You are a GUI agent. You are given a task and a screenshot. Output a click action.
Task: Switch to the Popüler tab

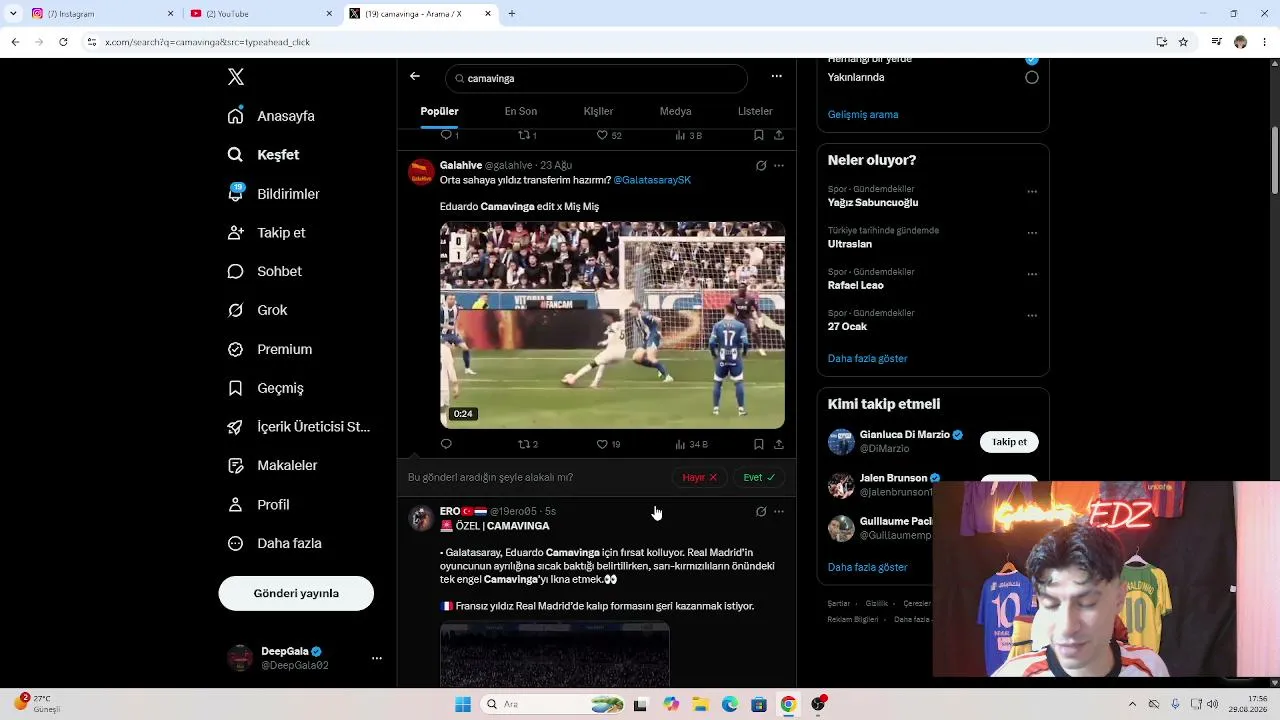pos(439,111)
